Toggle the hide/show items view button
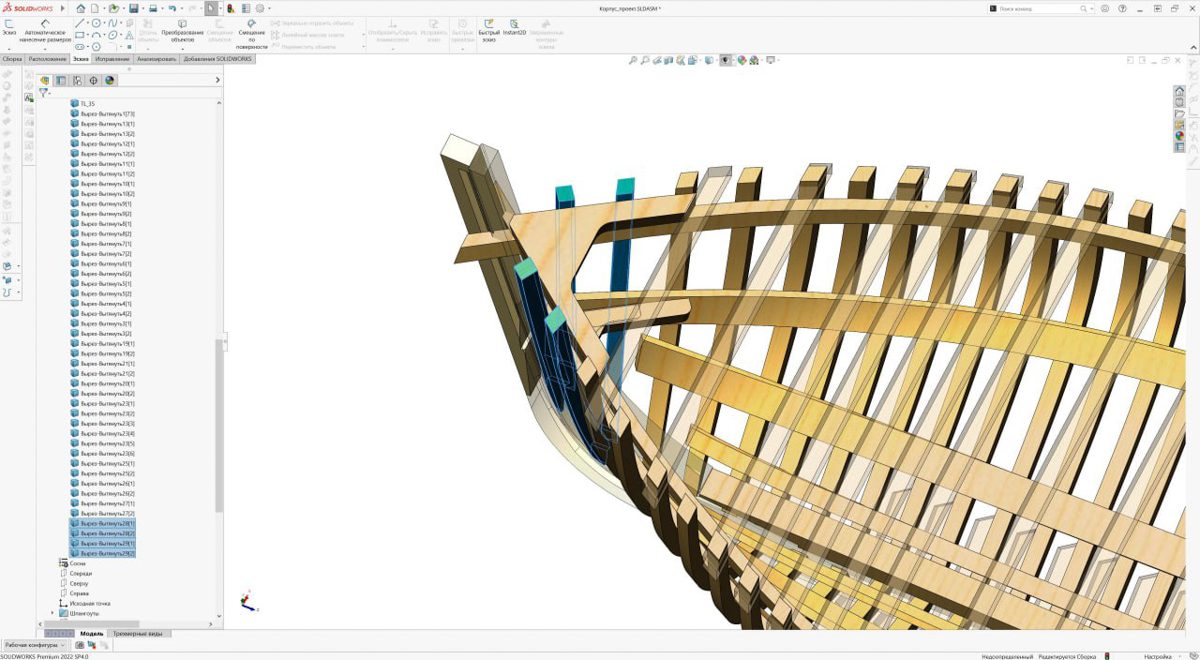Viewport: 1200px width, 660px height. coord(725,60)
